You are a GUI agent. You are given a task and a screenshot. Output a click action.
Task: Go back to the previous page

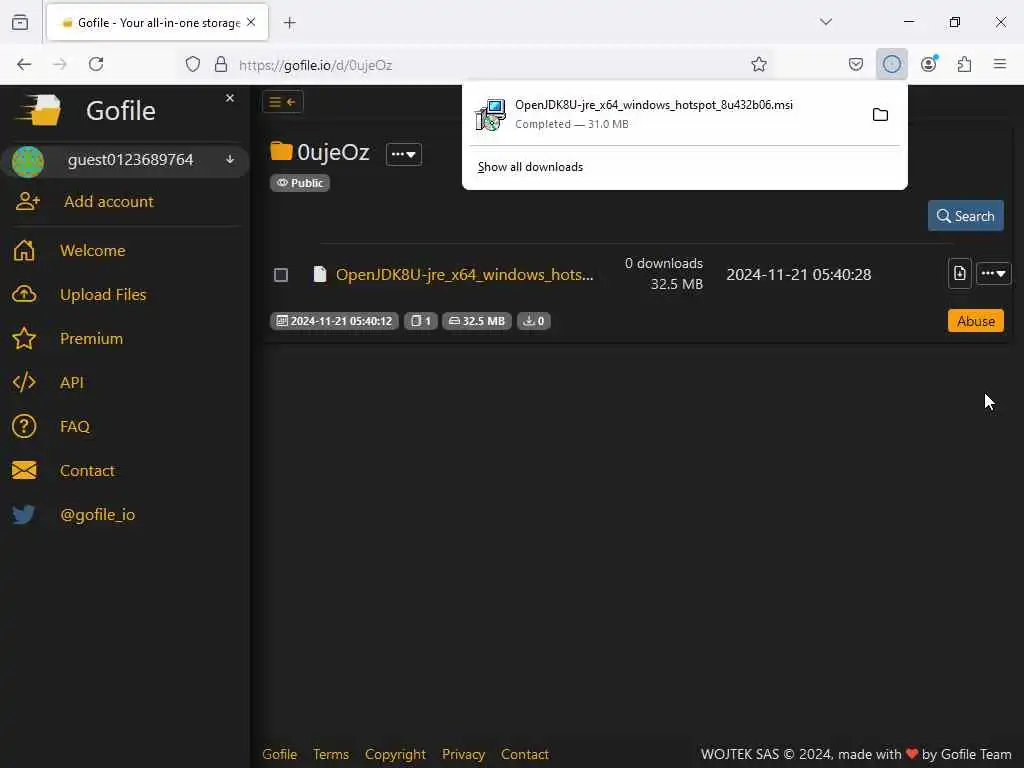(x=24, y=64)
